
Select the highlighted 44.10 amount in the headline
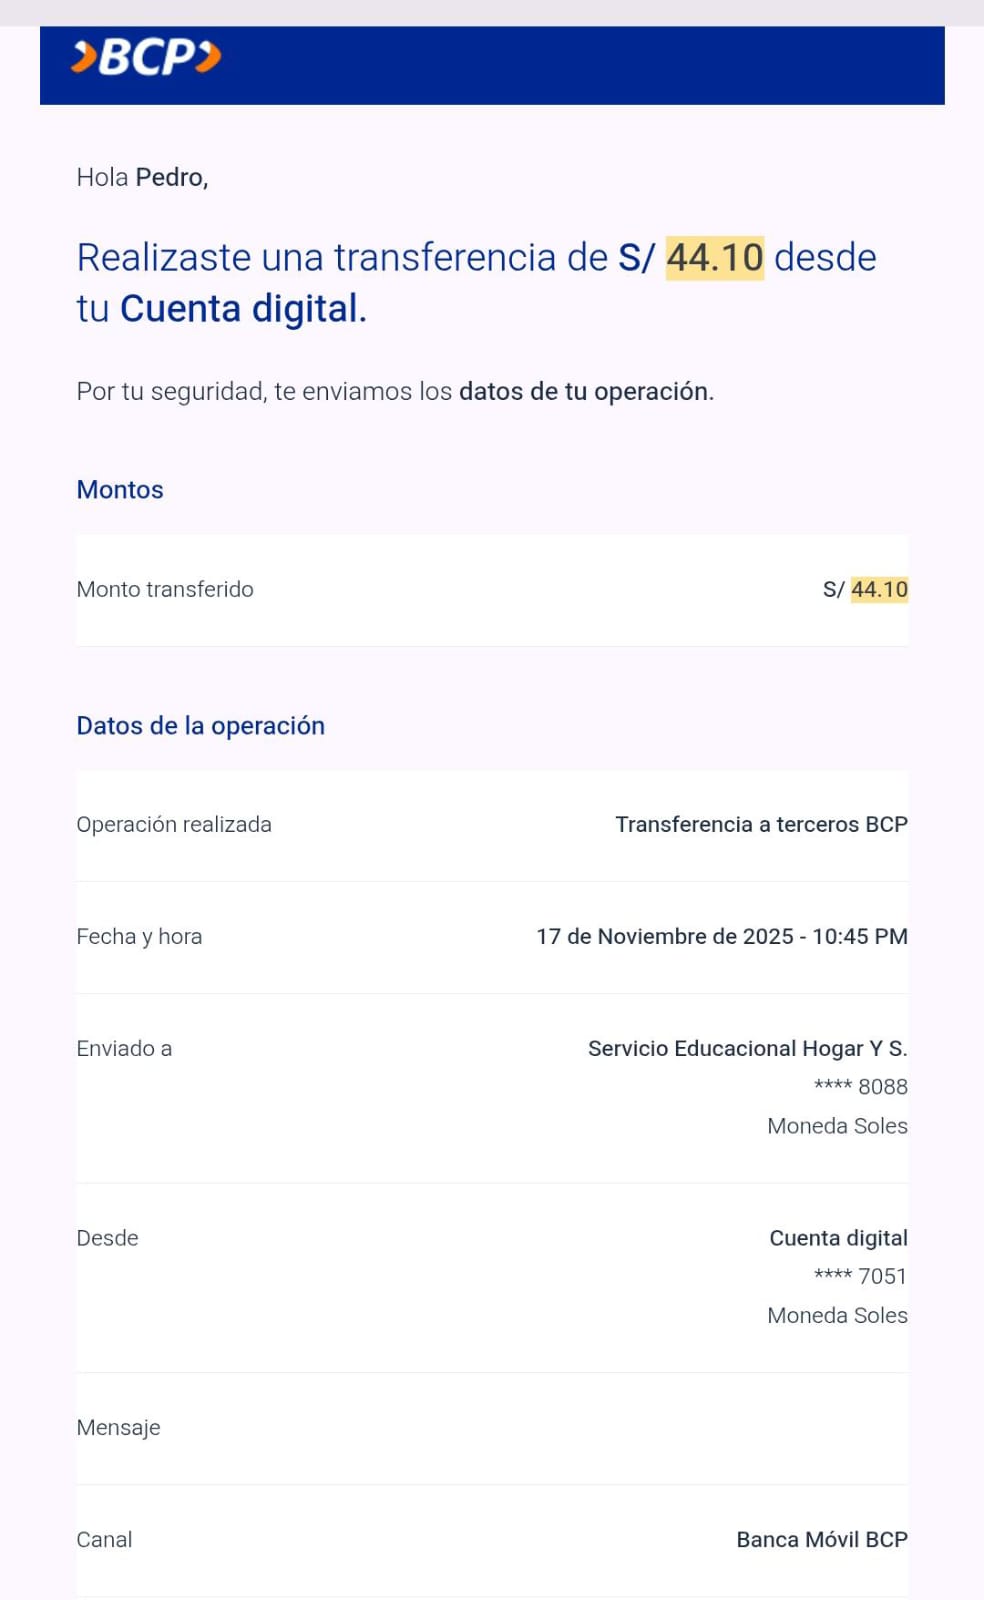pos(714,258)
